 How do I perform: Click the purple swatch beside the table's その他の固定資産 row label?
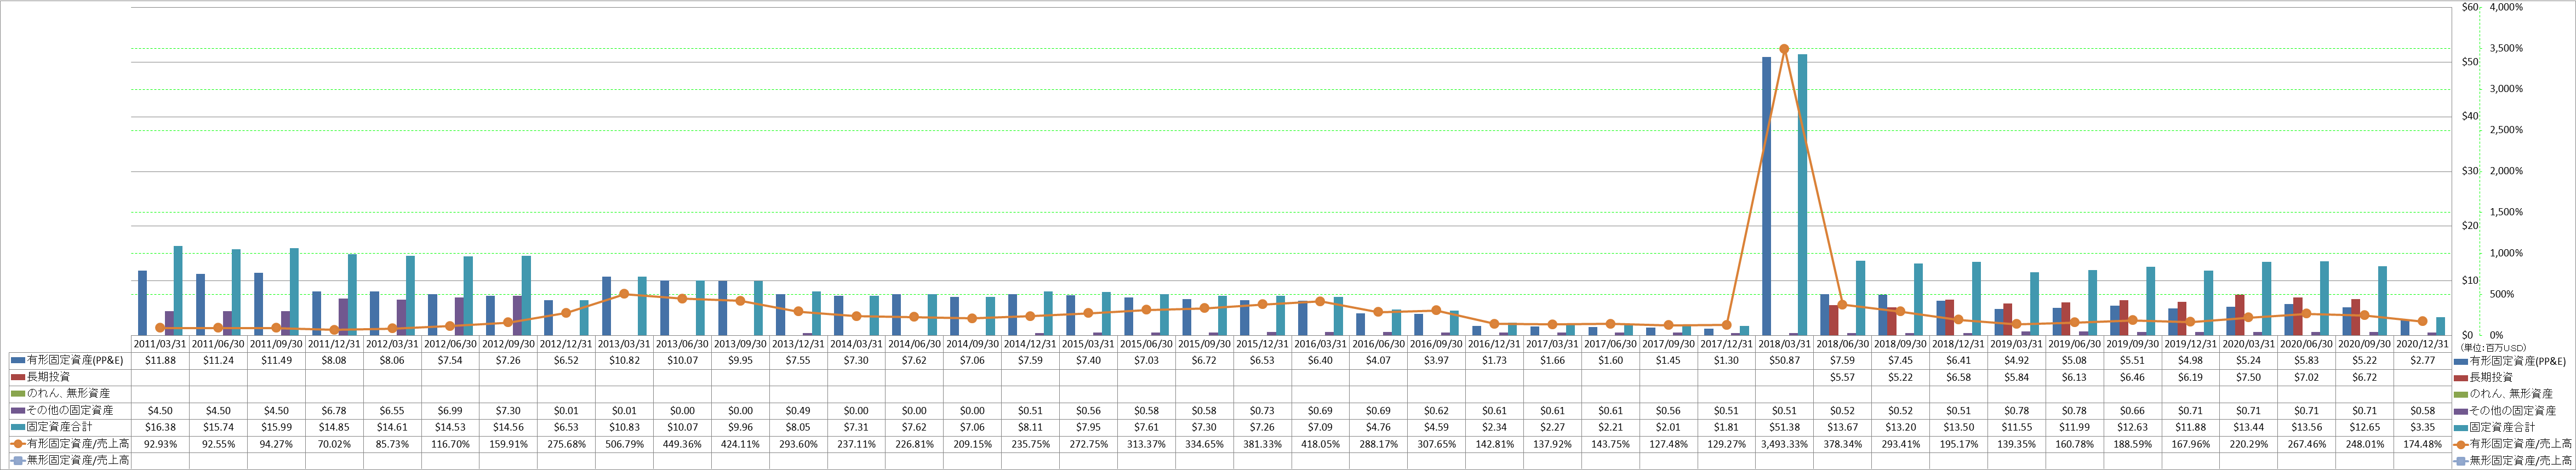click(18, 410)
